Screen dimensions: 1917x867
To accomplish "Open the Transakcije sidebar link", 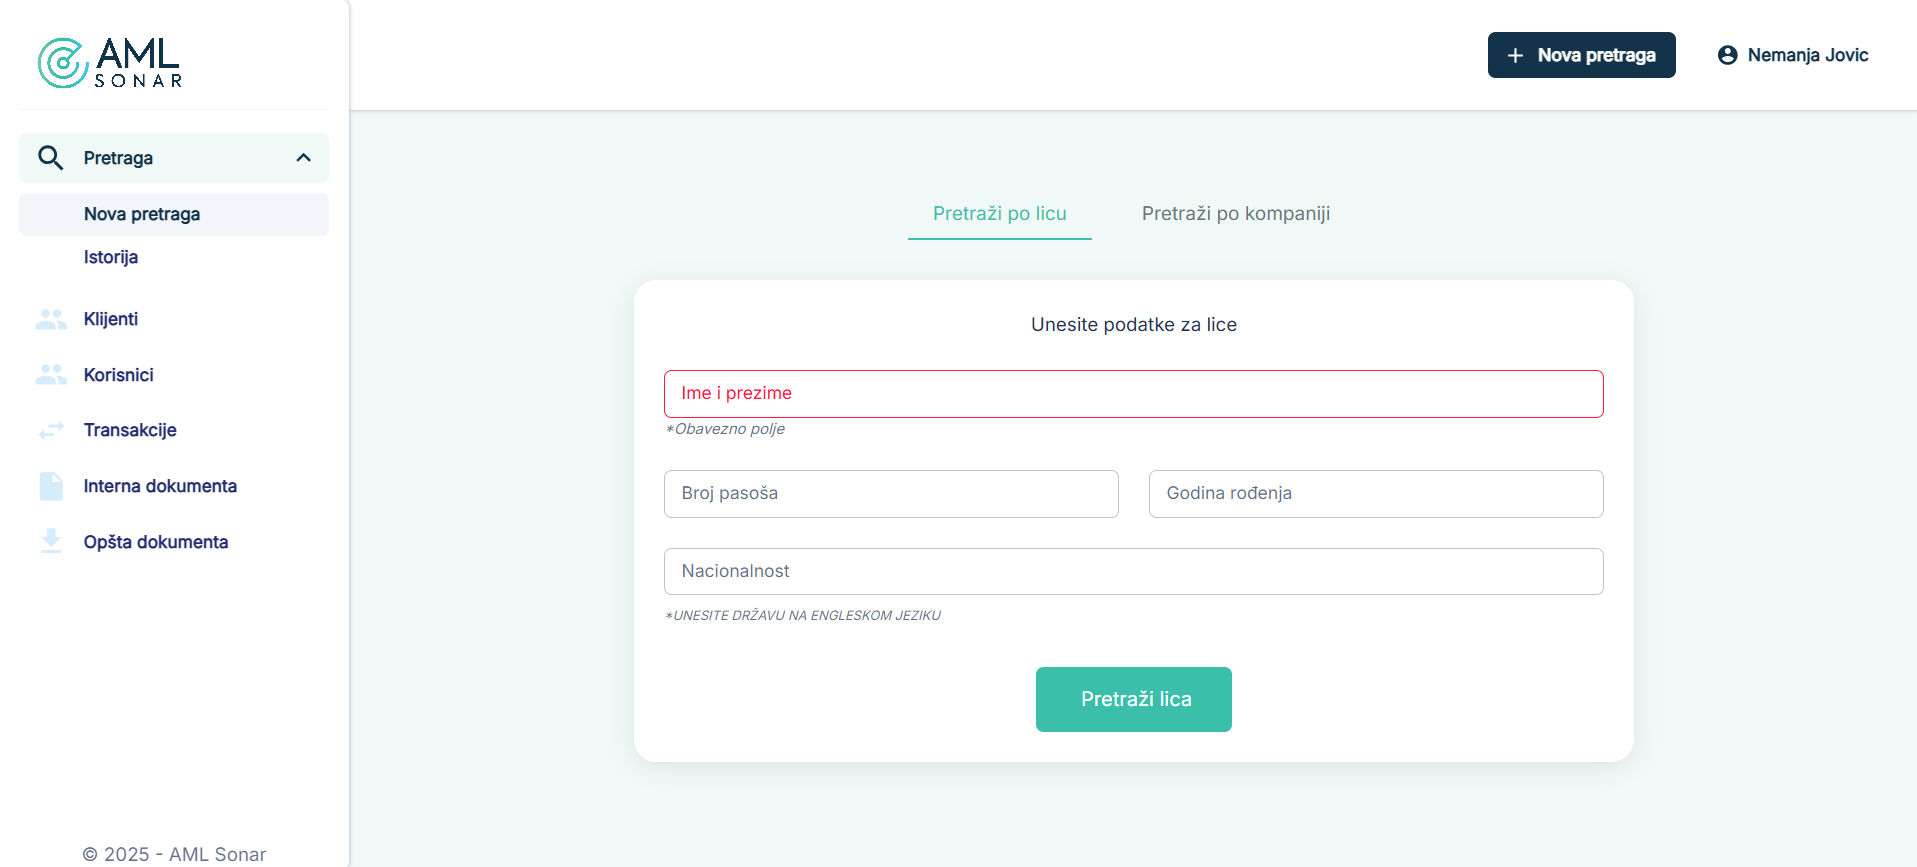I will click(x=130, y=430).
